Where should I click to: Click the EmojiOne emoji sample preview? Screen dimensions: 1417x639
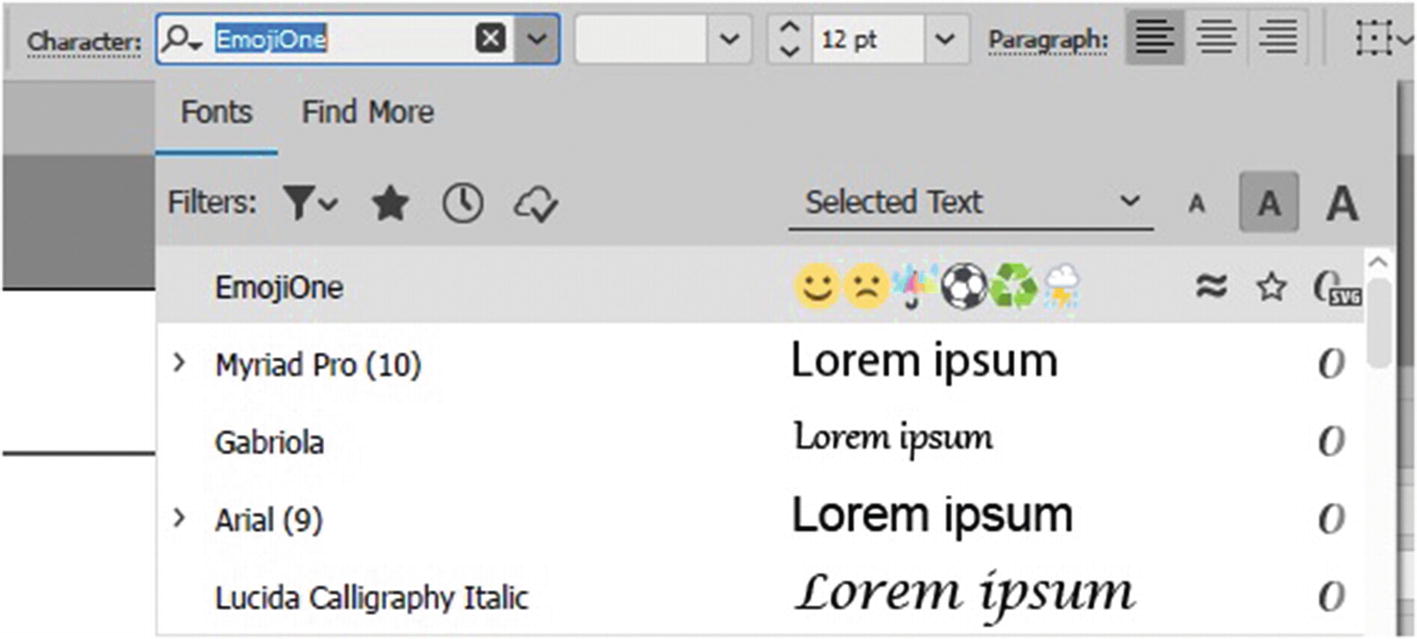[x=937, y=288]
